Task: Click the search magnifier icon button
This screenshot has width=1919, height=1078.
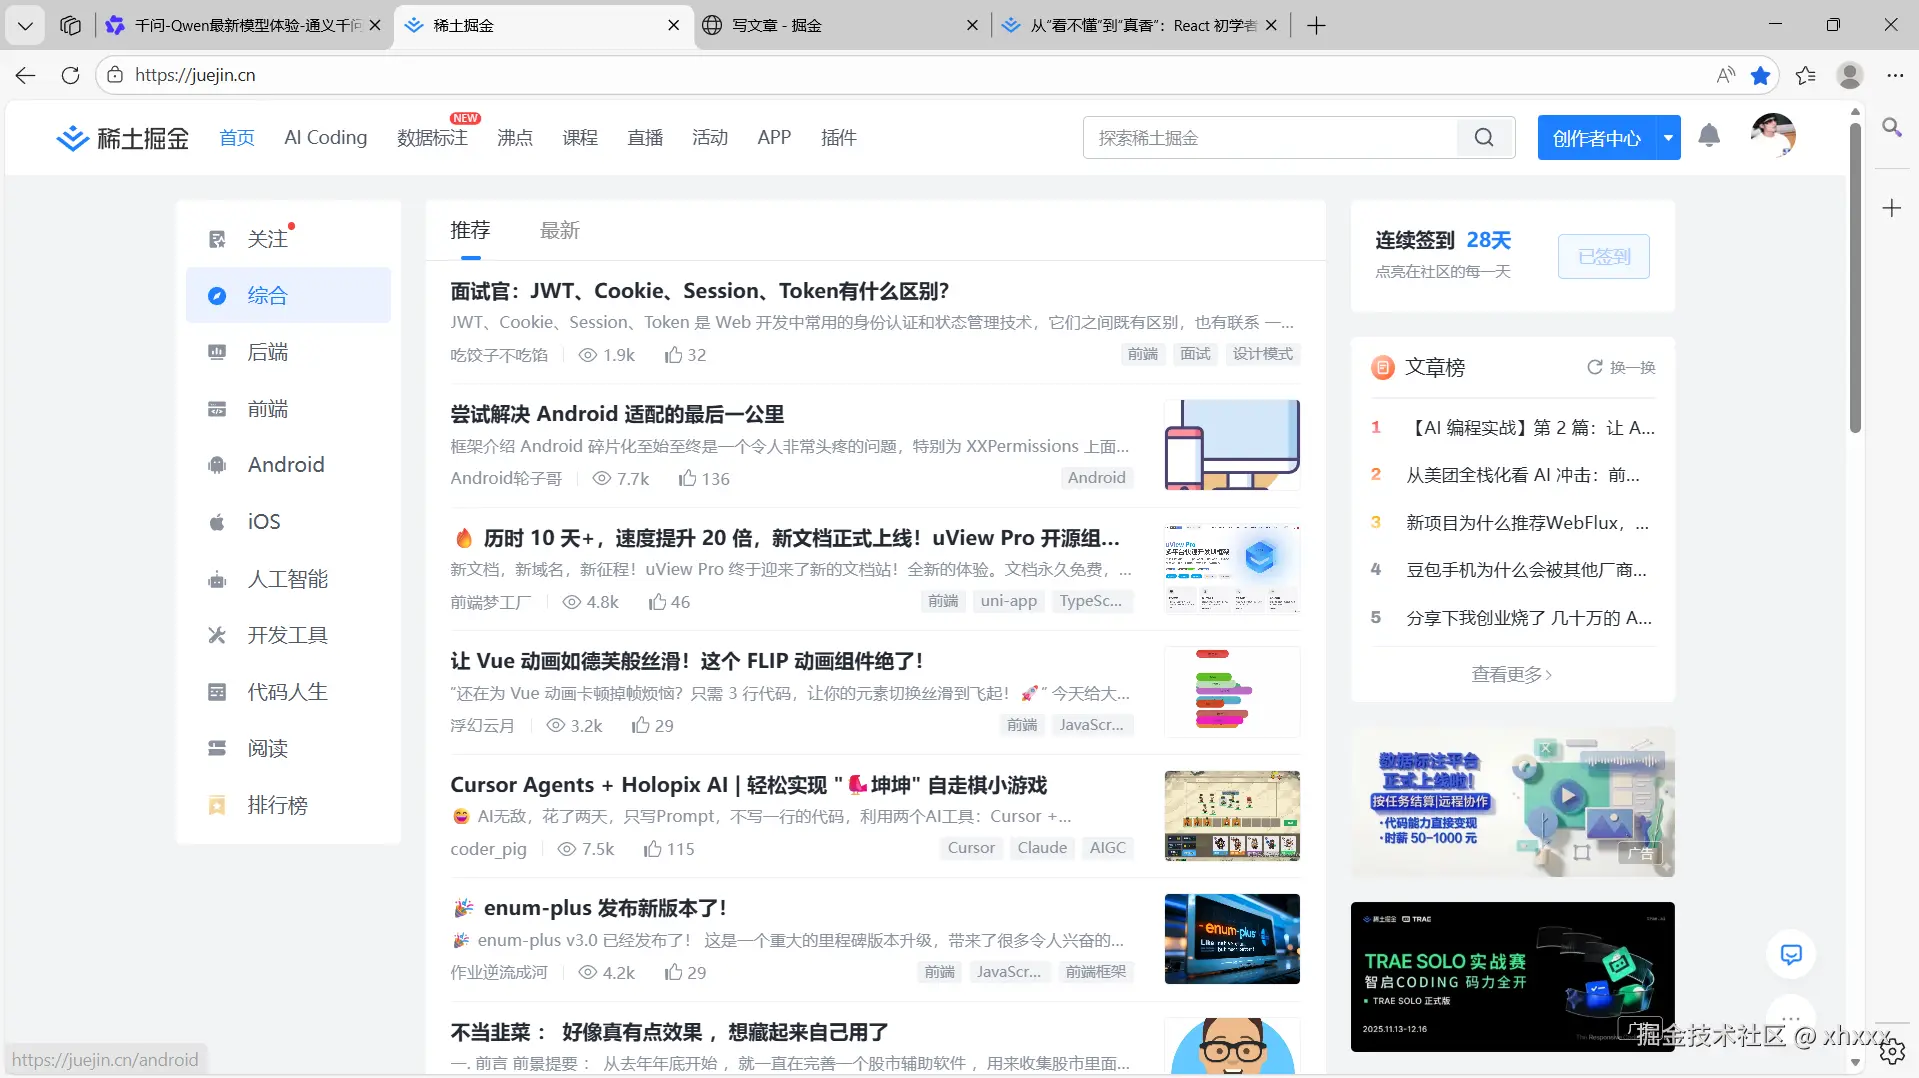Action: [x=1484, y=138]
